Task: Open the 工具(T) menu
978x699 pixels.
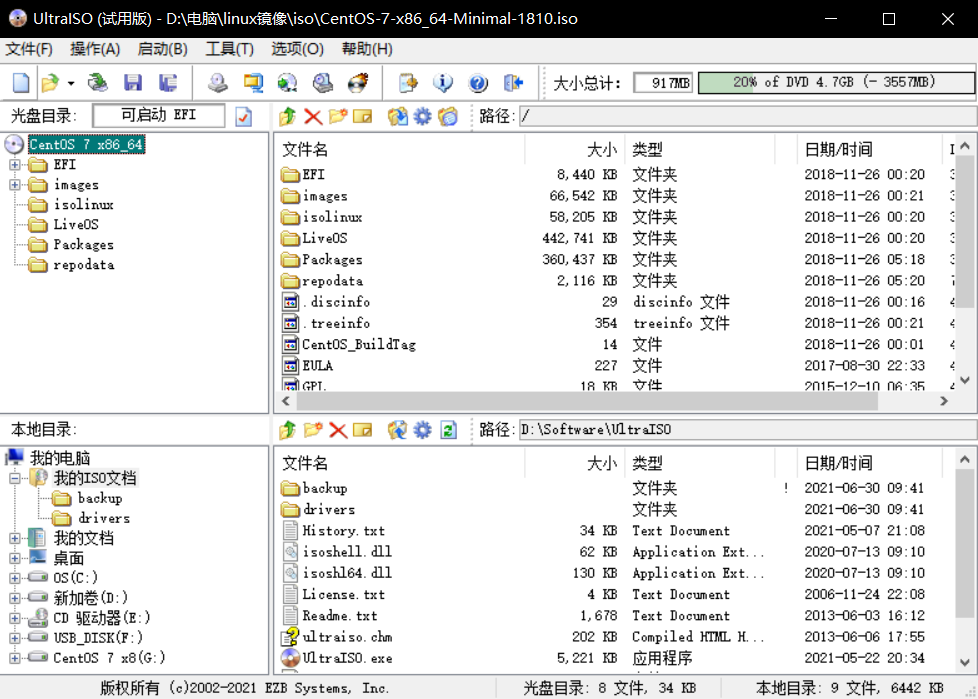Action: (x=230, y=49)
